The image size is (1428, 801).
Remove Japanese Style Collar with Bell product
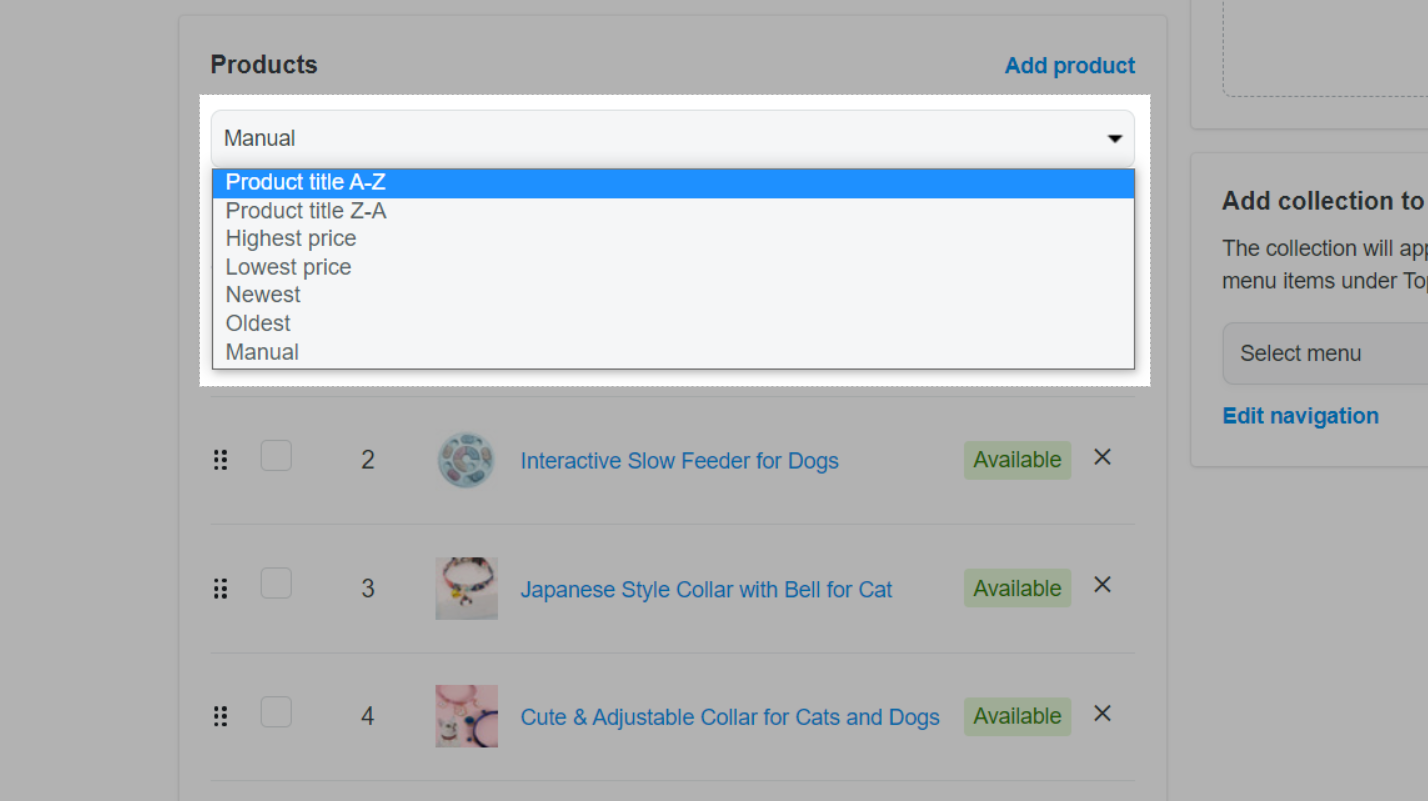(1102, 585)
